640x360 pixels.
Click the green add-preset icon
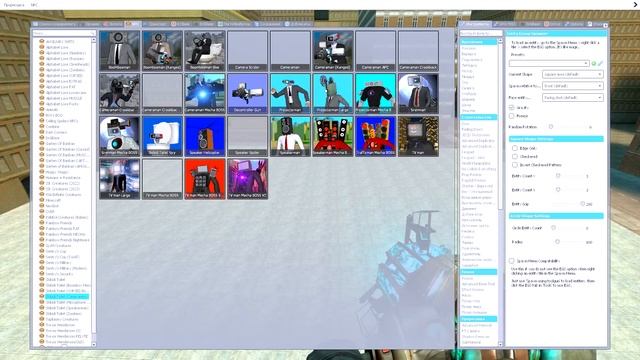click(x=594, y=63)
